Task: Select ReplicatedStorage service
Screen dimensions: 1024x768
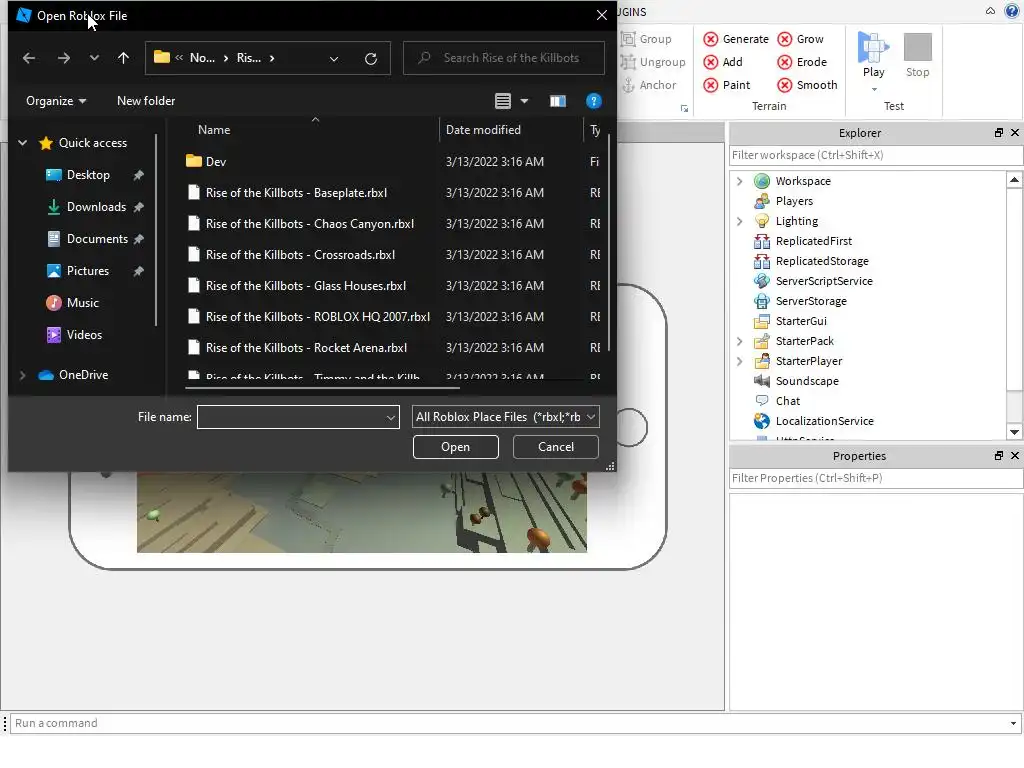Action: tap(822, 261)
